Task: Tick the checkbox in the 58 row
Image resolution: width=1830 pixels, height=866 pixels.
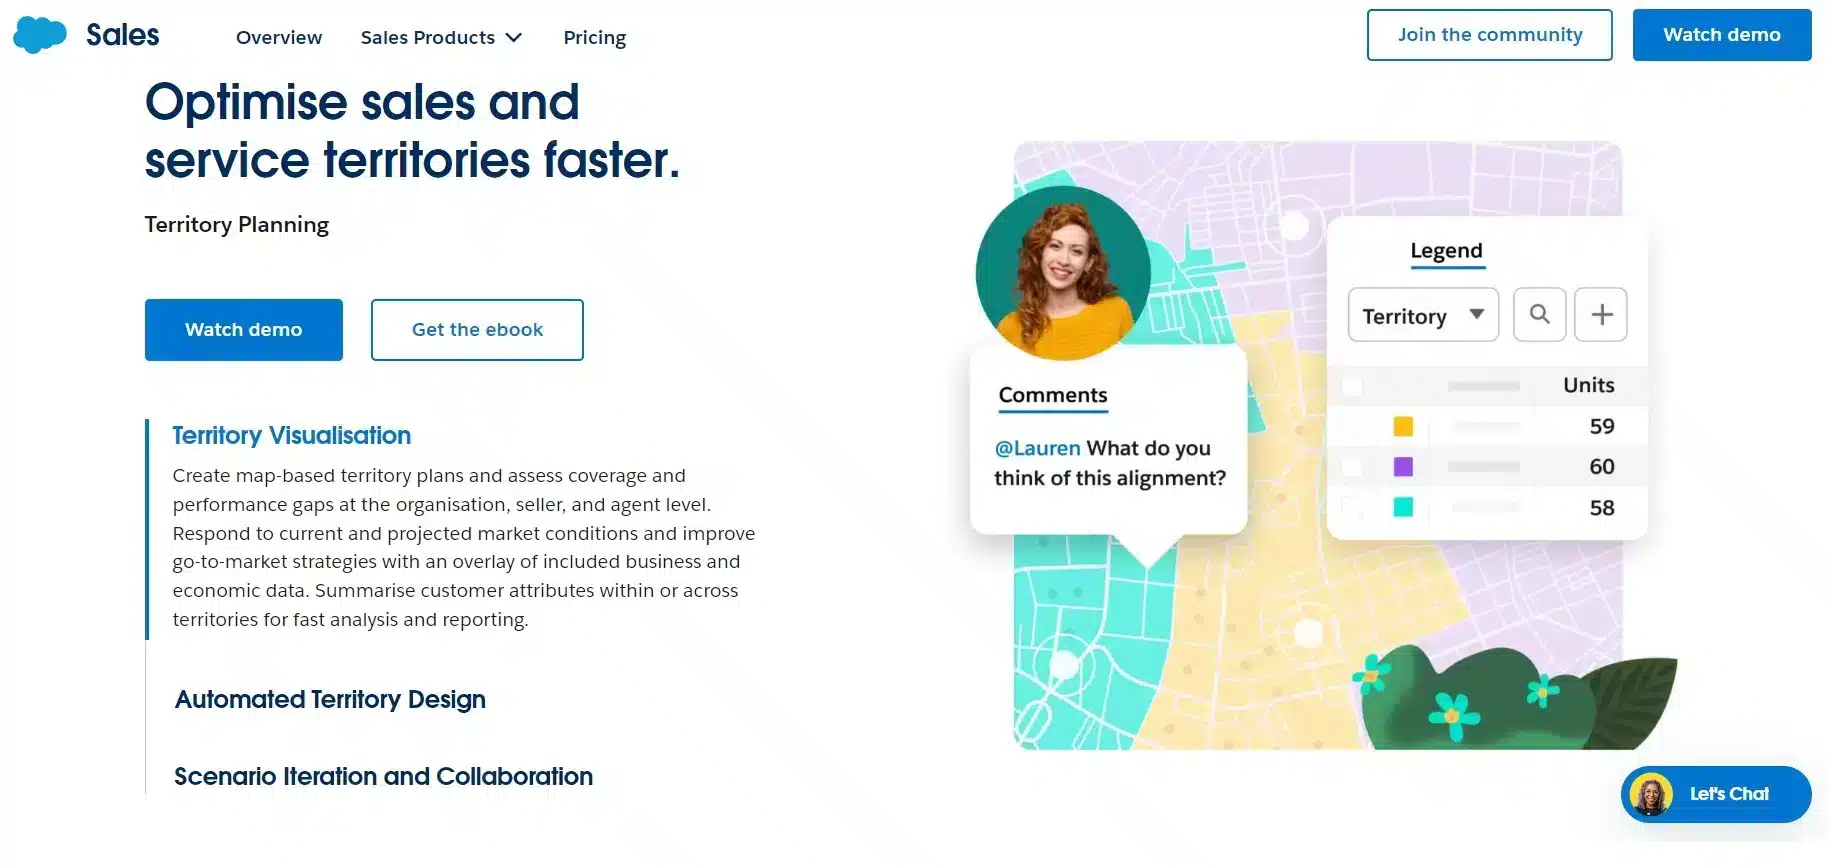Action: [1352, 508]
